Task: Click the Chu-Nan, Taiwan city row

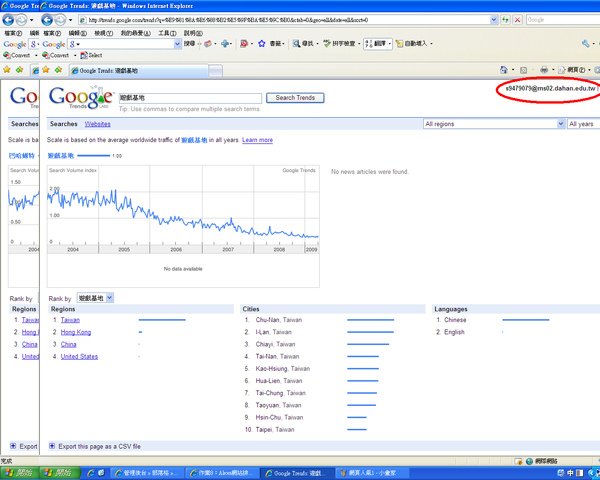Action: coord(320,320)
